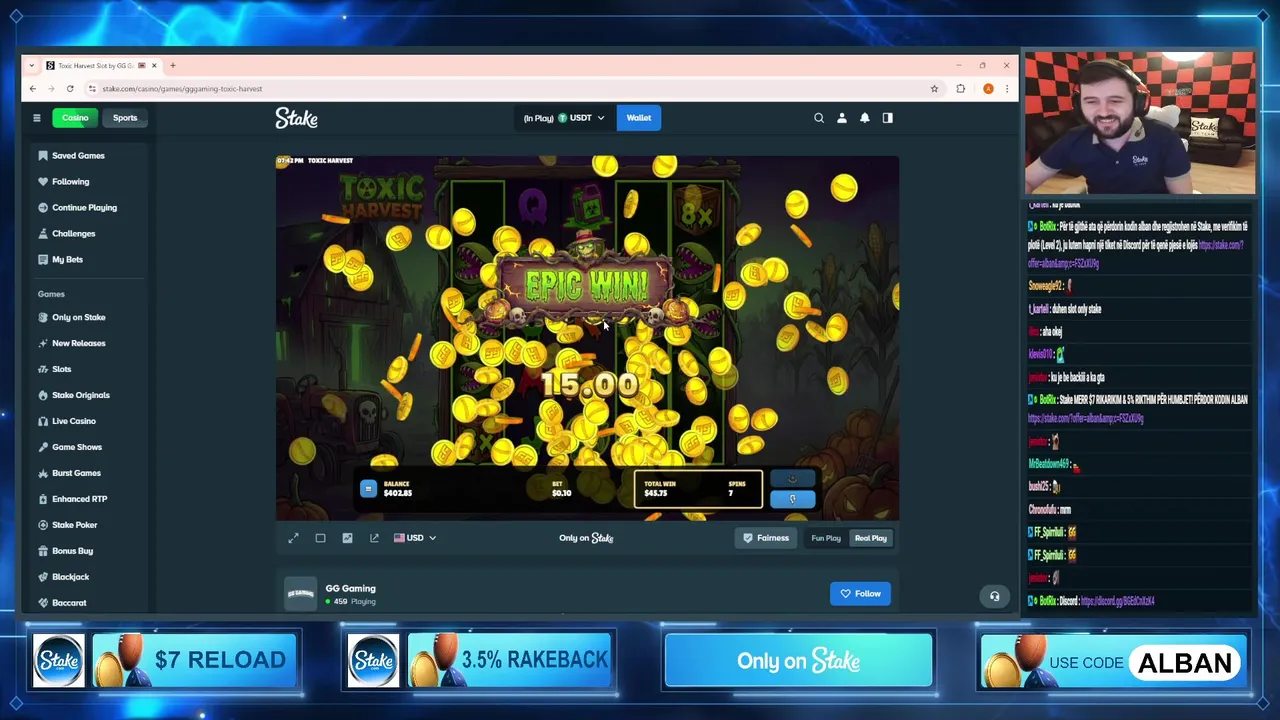The image size is (1280, 720).
Task: Click the Fairness button
Action: coord(766,538)
